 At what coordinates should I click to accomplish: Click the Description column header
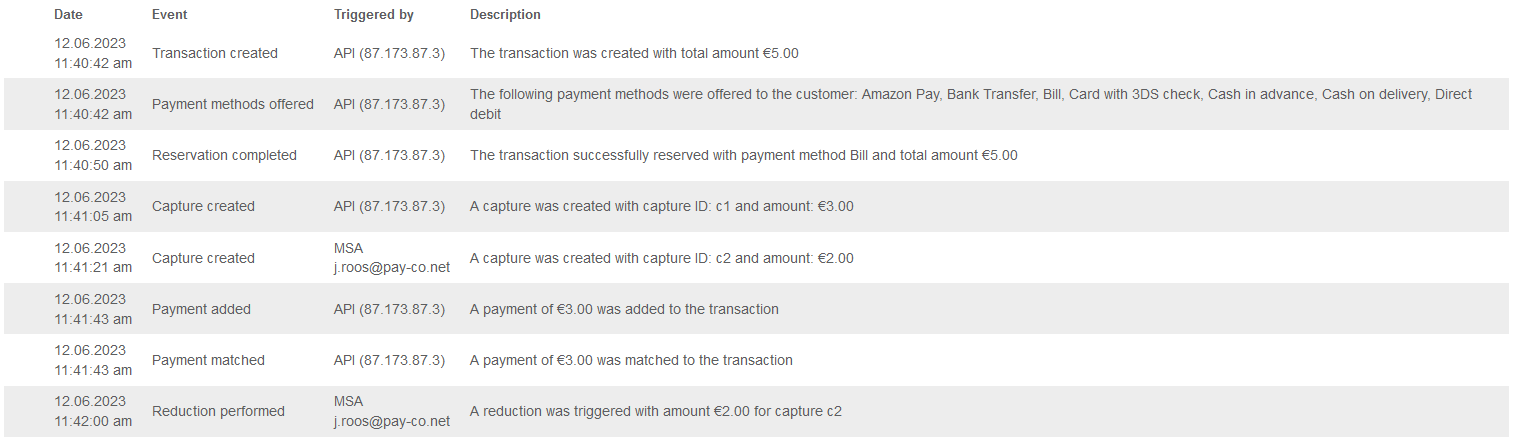pyautogui.click(x=505, y=15)
